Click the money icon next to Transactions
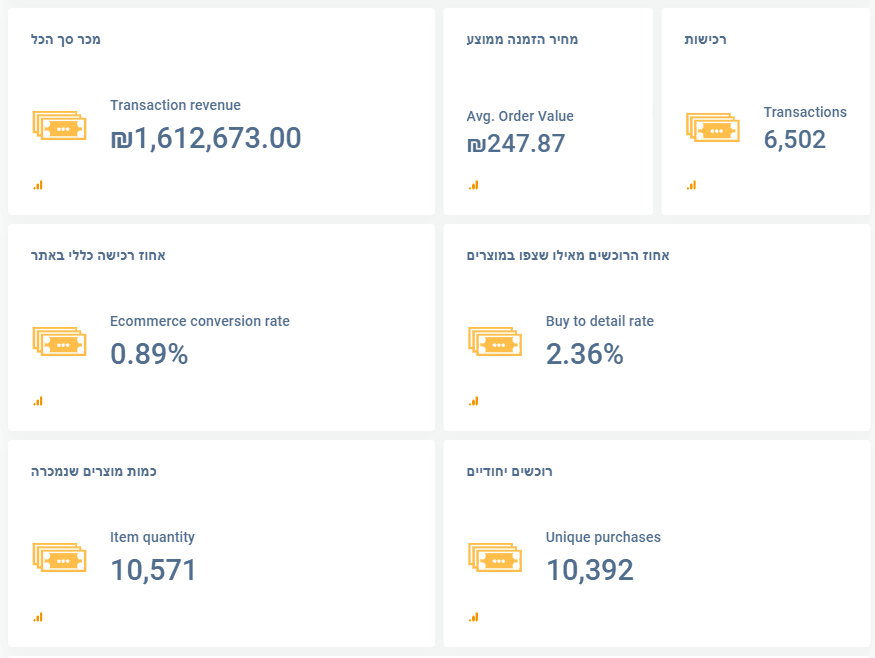Viewport: 875px width, 658px height. 713,126
